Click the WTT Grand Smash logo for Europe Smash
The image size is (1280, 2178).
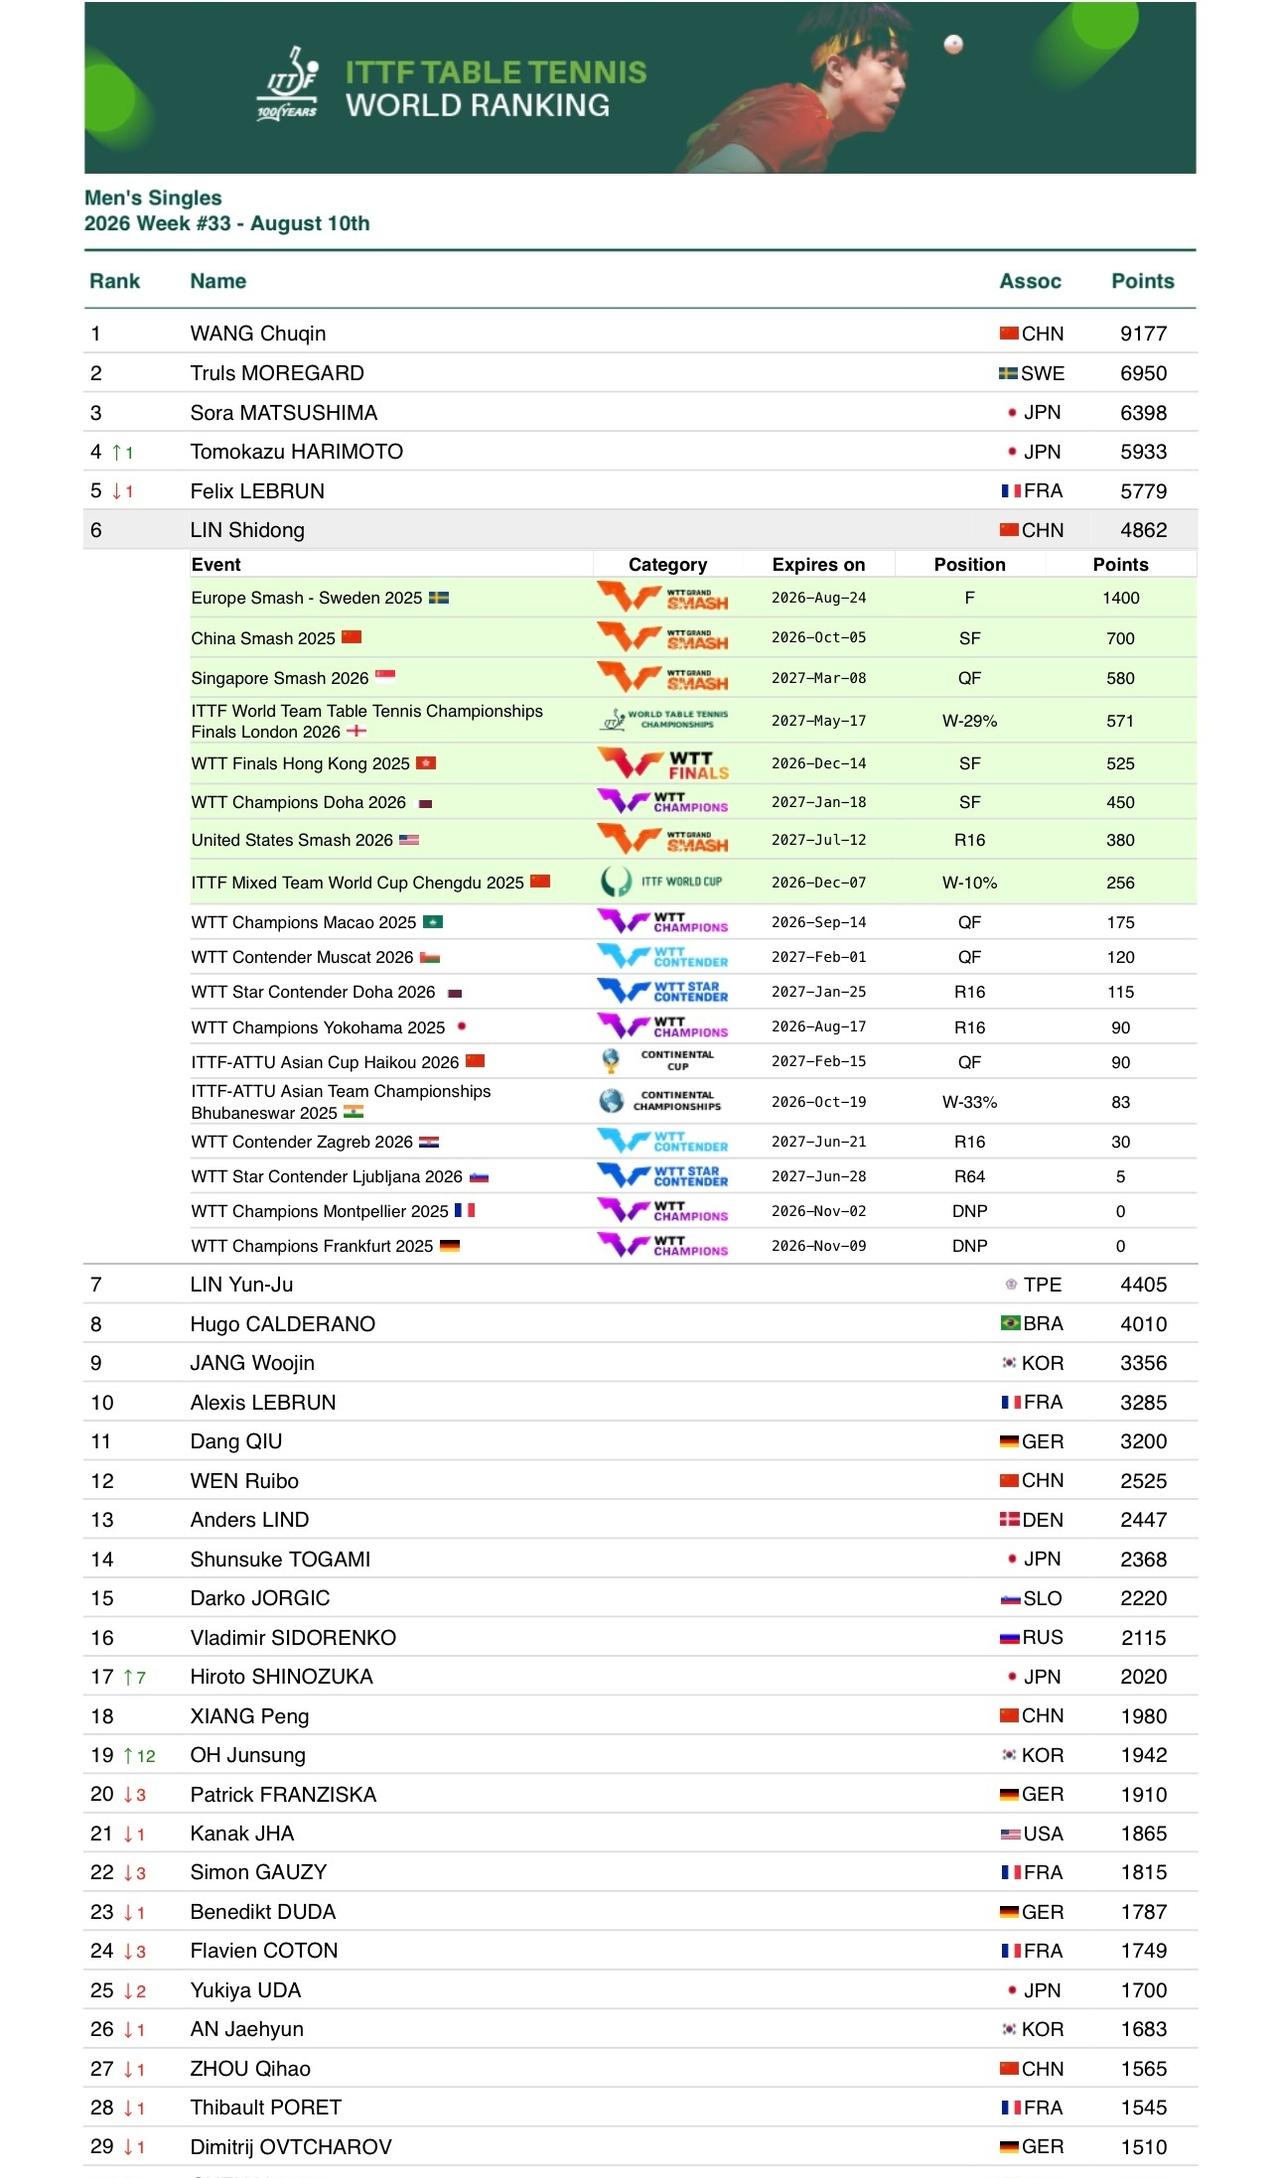coord(662,597)
